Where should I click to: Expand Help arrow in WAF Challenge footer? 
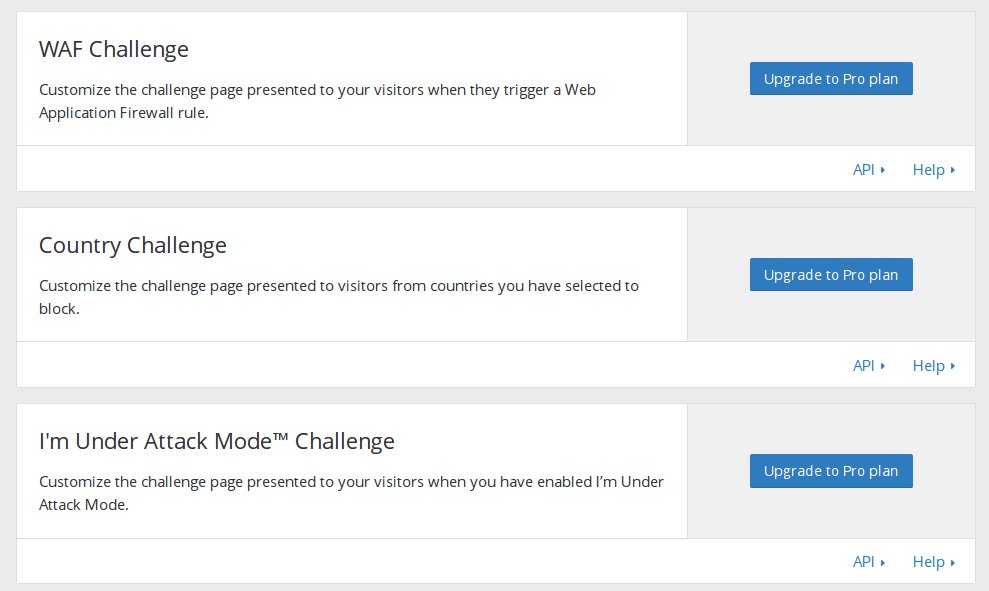click(952, 170)
